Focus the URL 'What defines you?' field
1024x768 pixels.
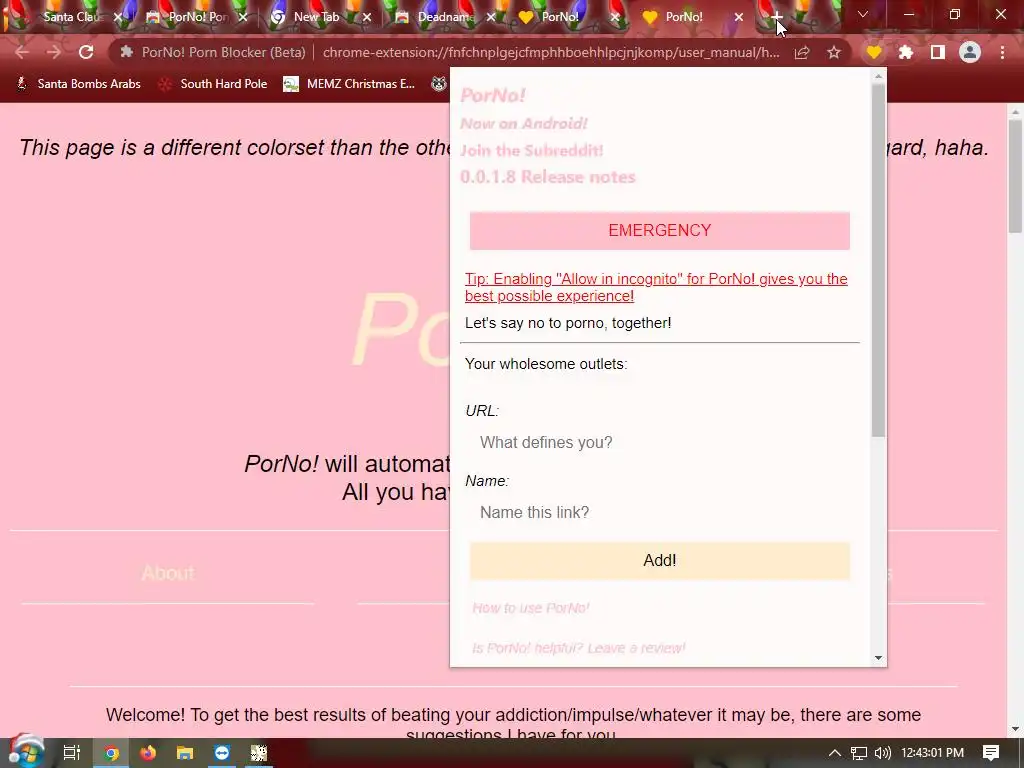coord(660,443)
